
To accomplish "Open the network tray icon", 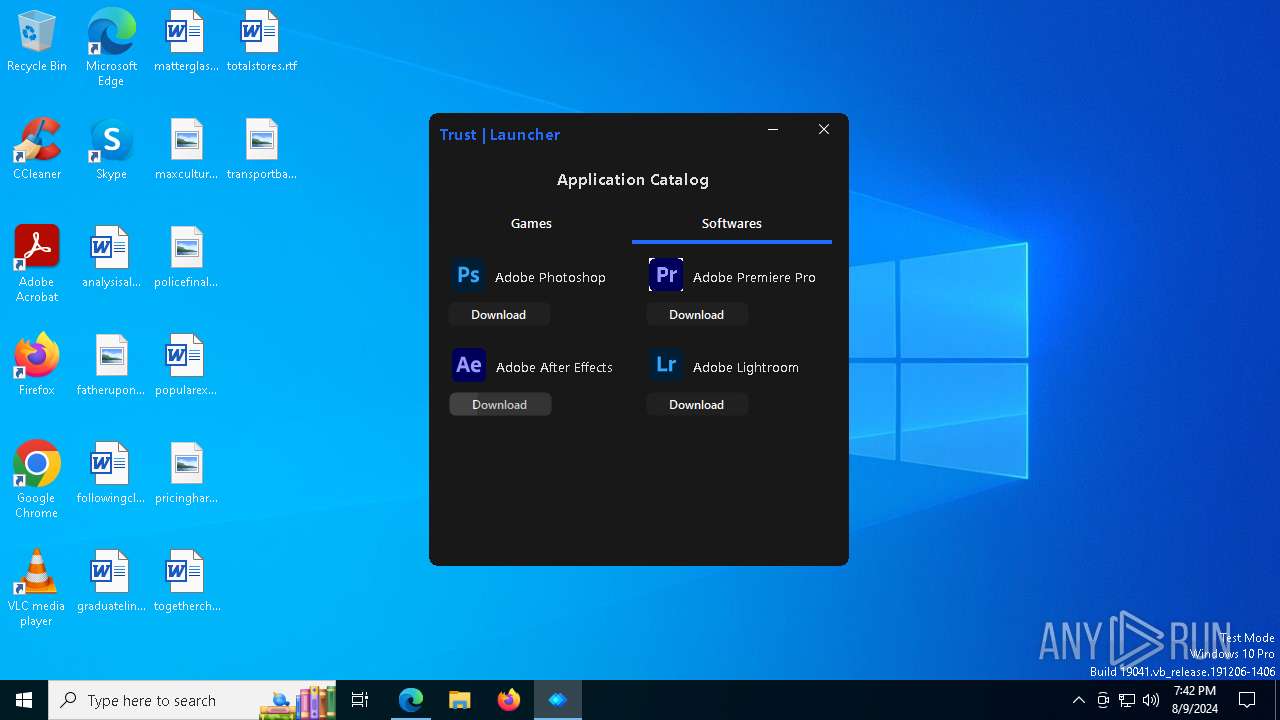I will click(1127, 700).
